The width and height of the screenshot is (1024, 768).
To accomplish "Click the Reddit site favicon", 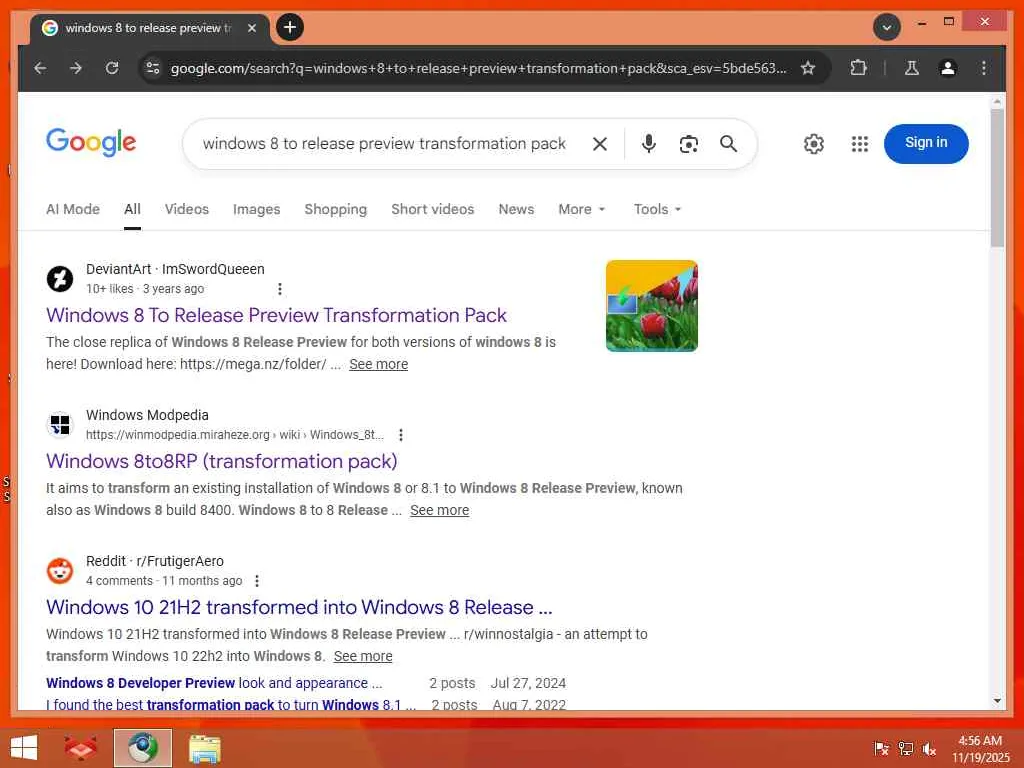I will 59,571.
